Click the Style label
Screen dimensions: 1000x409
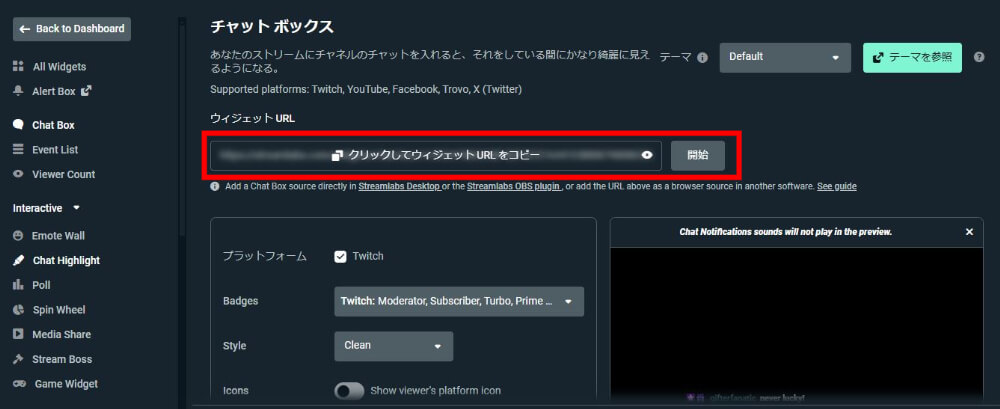pos(235,346)
